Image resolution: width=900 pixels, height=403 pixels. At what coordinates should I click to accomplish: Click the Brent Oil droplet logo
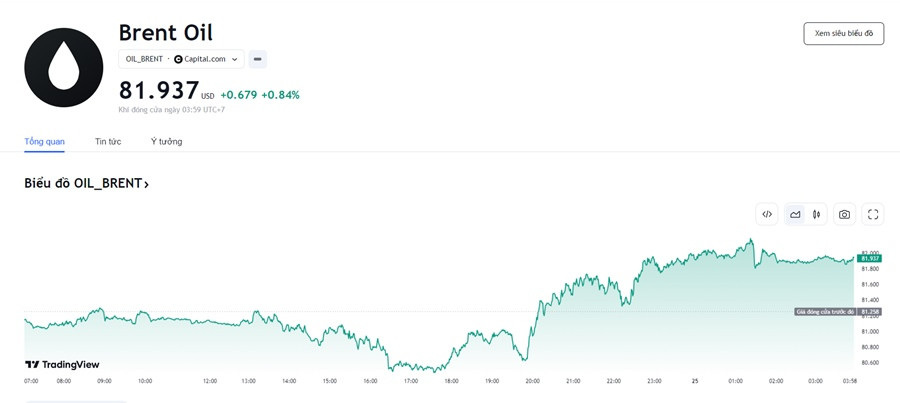tap(64, 67)
